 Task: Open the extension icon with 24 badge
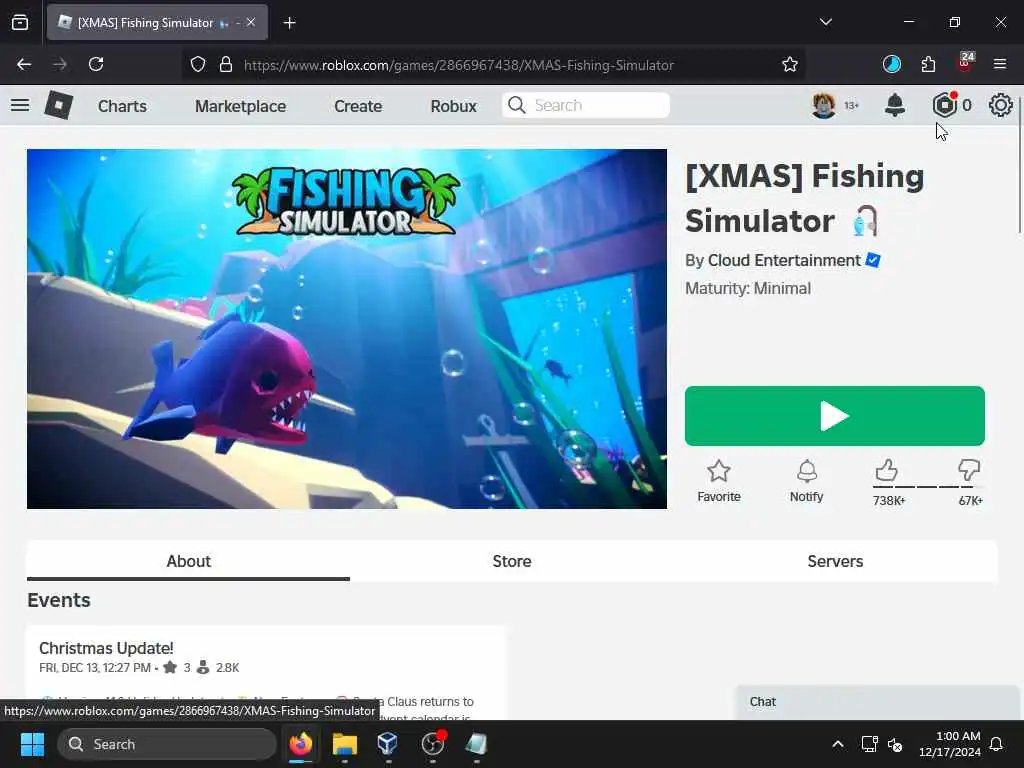tap(965, 63)
